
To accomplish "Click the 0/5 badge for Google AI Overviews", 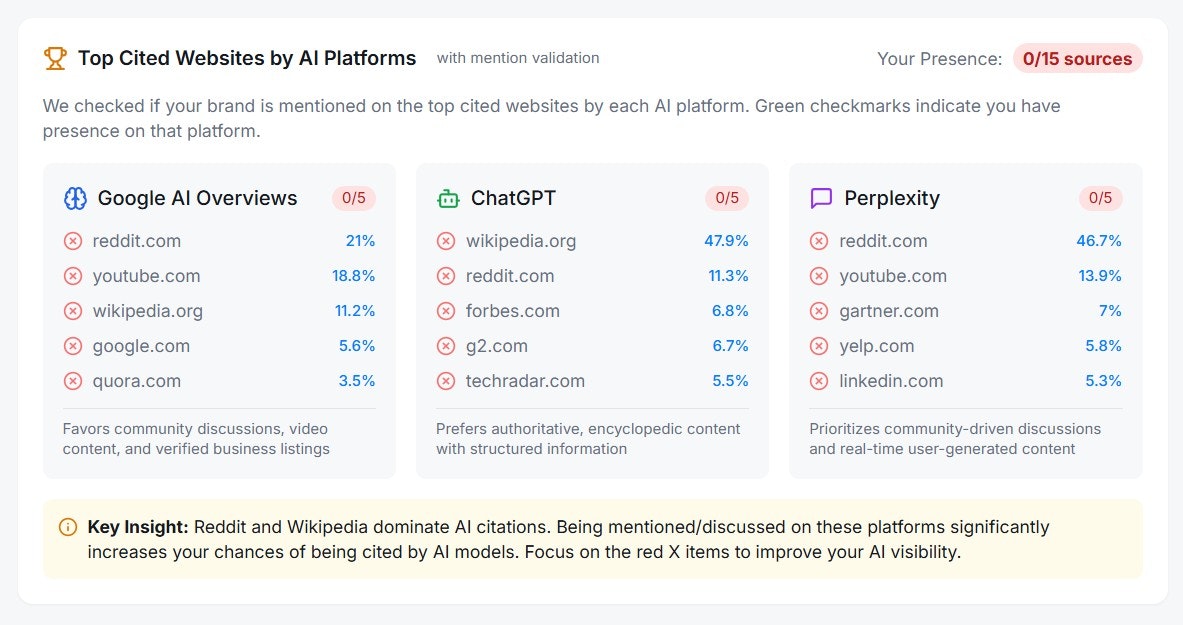I will click(x=354, y=198).
